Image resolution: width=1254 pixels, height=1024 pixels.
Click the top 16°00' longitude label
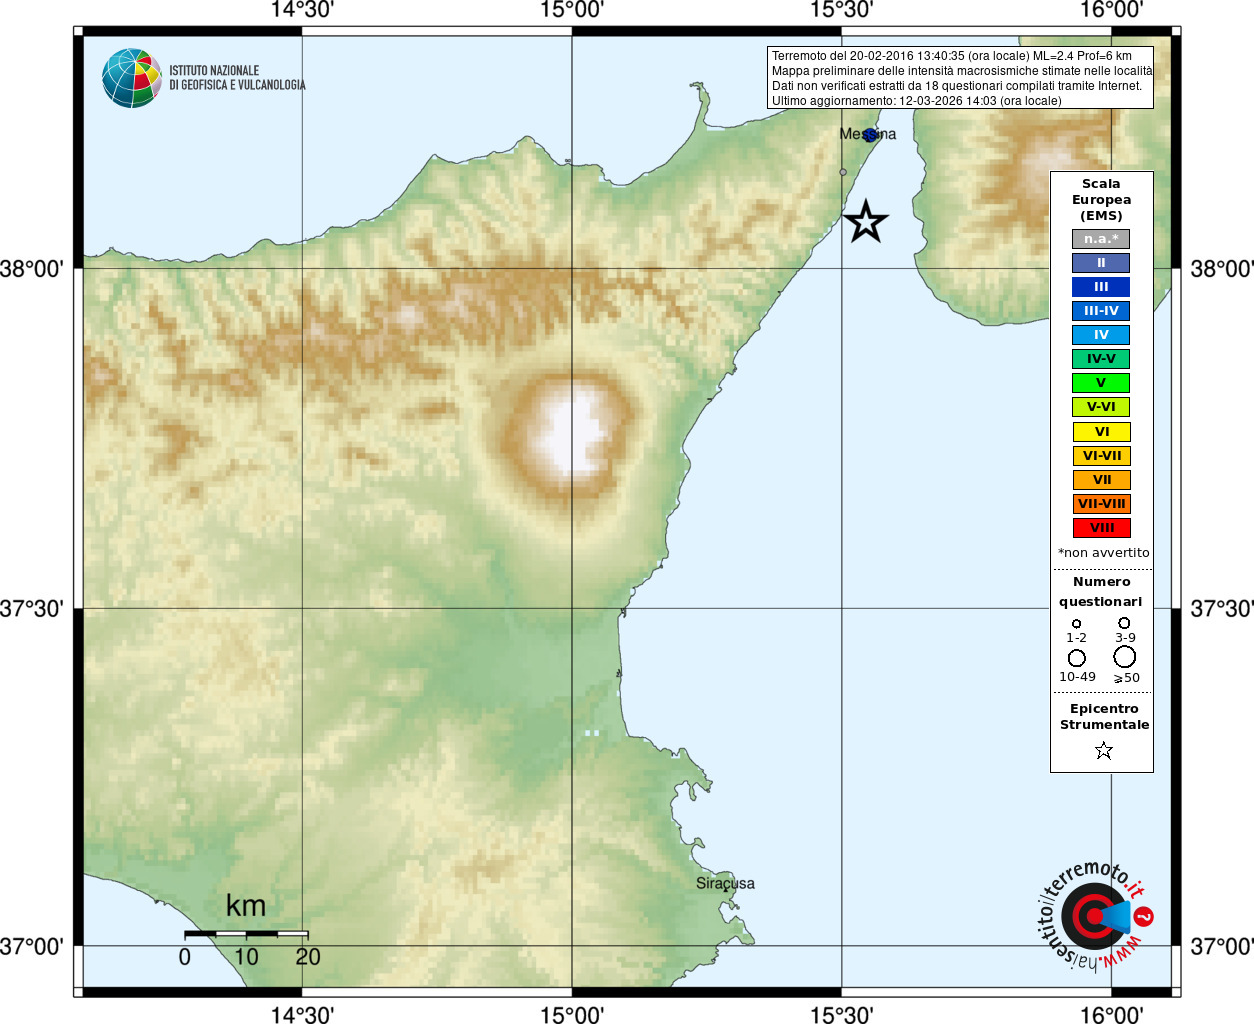(1112, 10)
